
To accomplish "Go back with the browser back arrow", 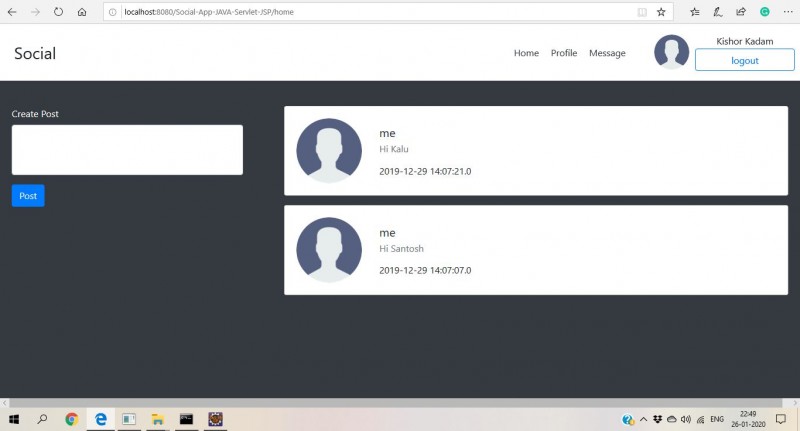I will pyautogui.click(x=12, y=12).
